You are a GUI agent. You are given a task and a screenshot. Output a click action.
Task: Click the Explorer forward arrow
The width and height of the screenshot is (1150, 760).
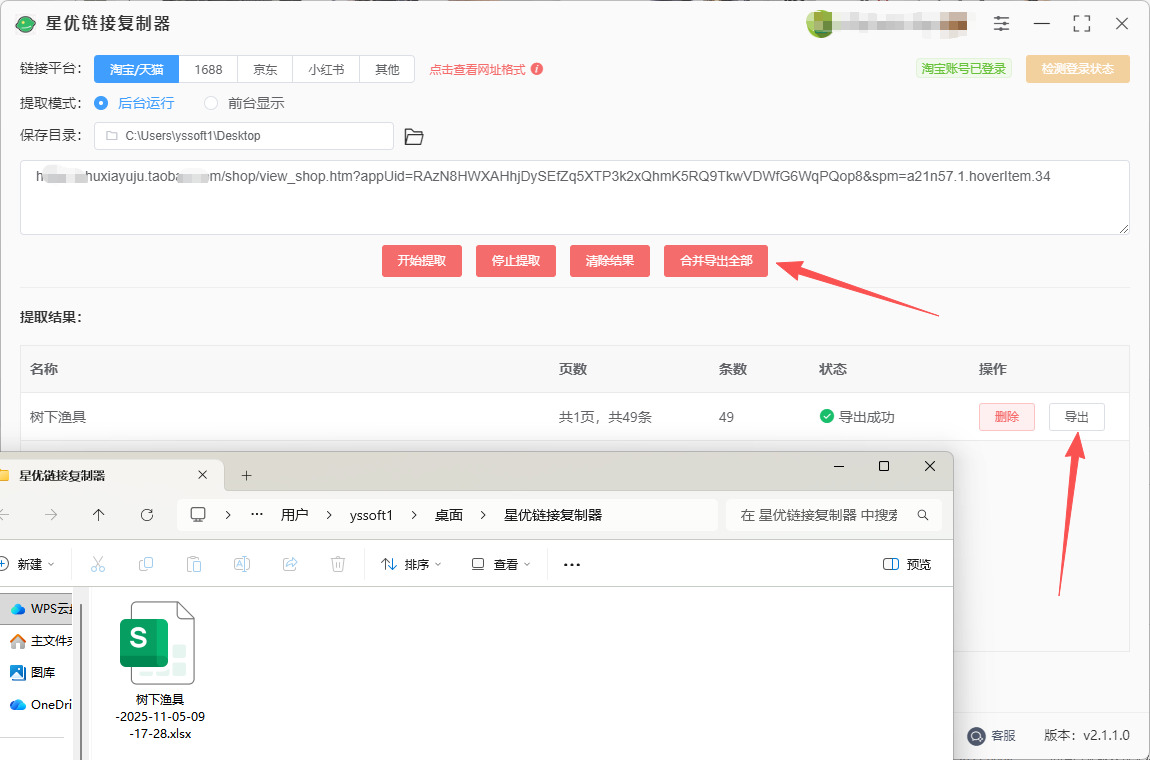tap(51, 515)
